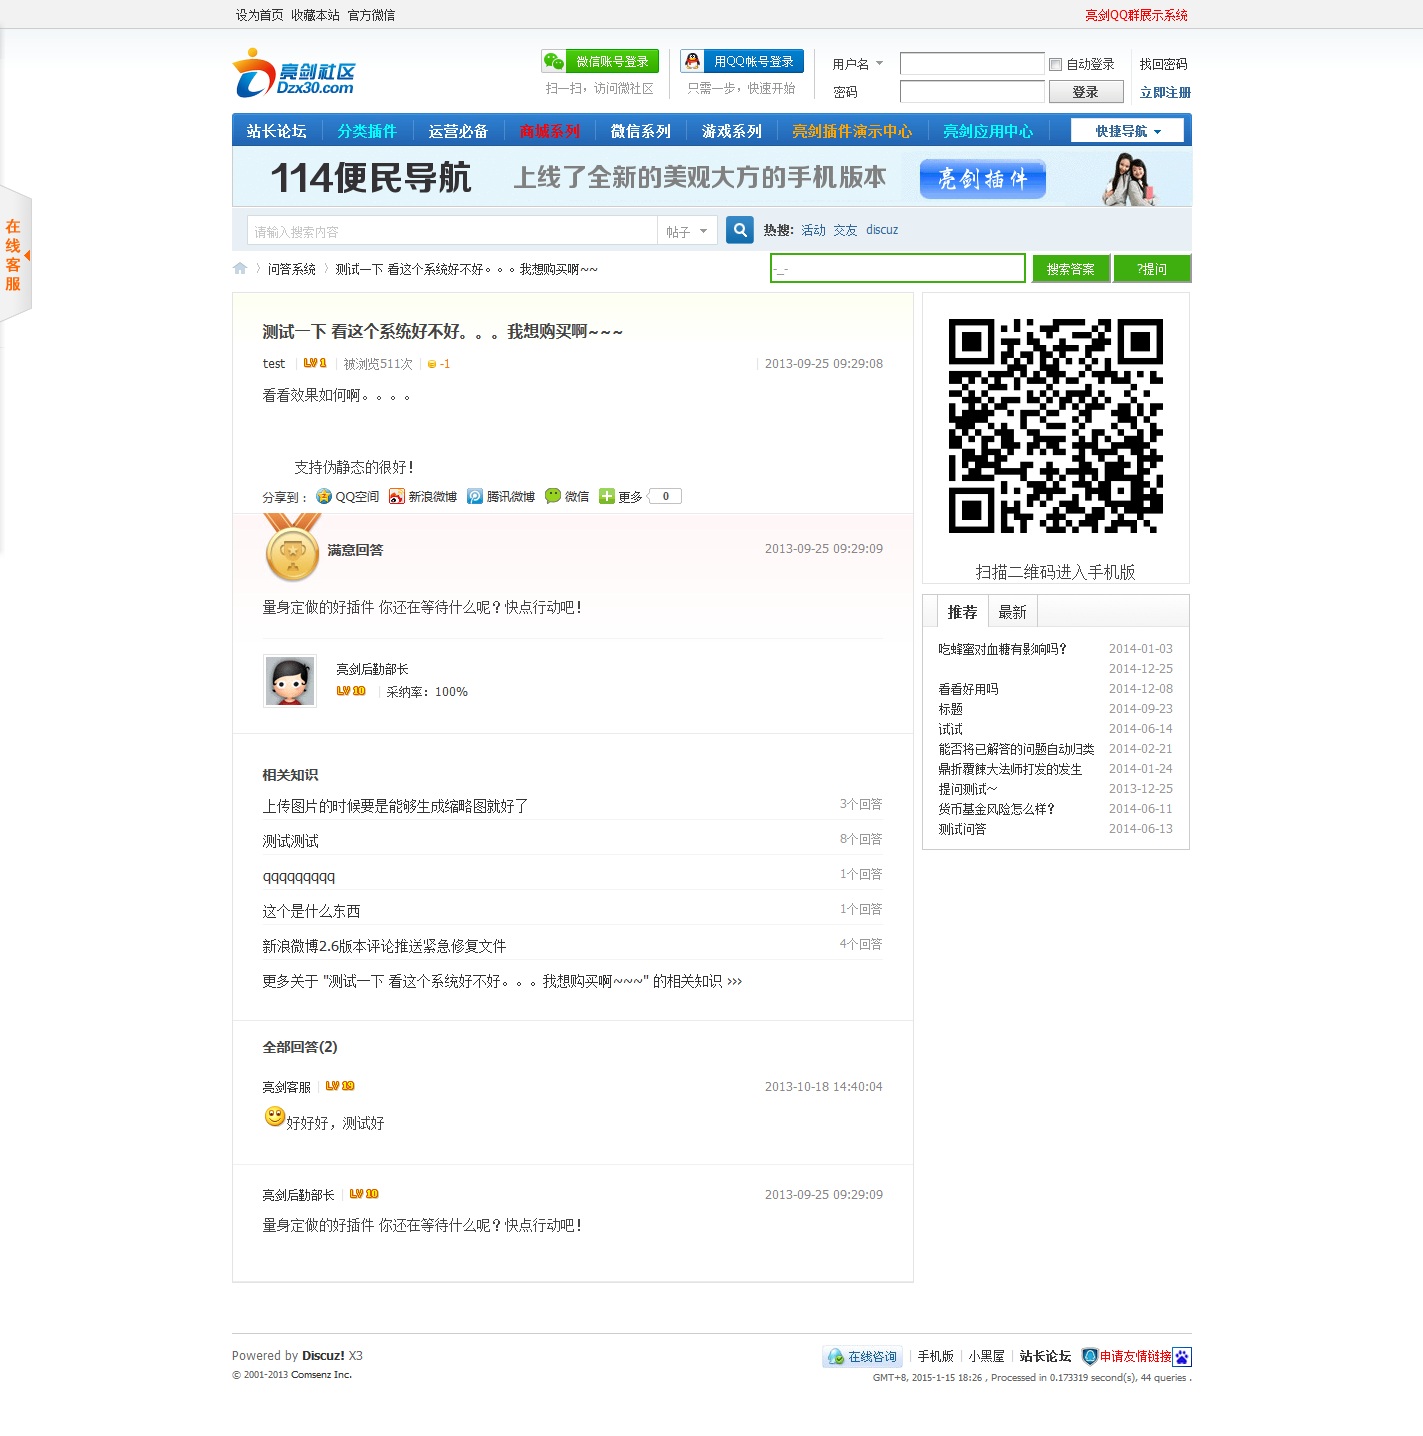1423x1436 pixels.
Task: Click the 亮剑社区 Dzx30.com logo
Action: pos(294,73)
